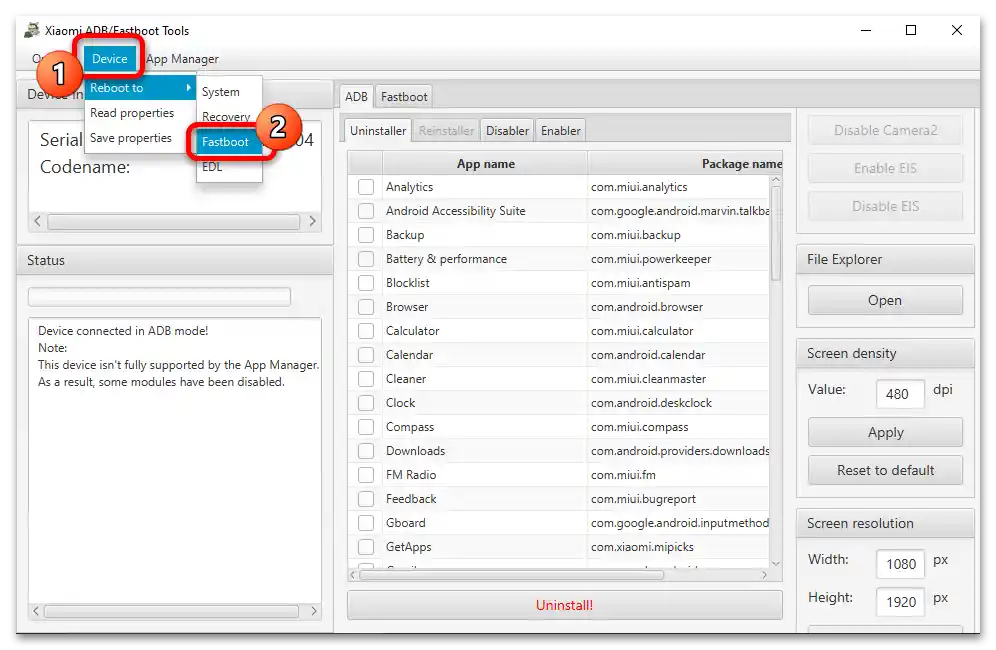Viewport: 996px width, 650px height.
Task: Switch to the main Fastboot tab
Action: point(404,97)
